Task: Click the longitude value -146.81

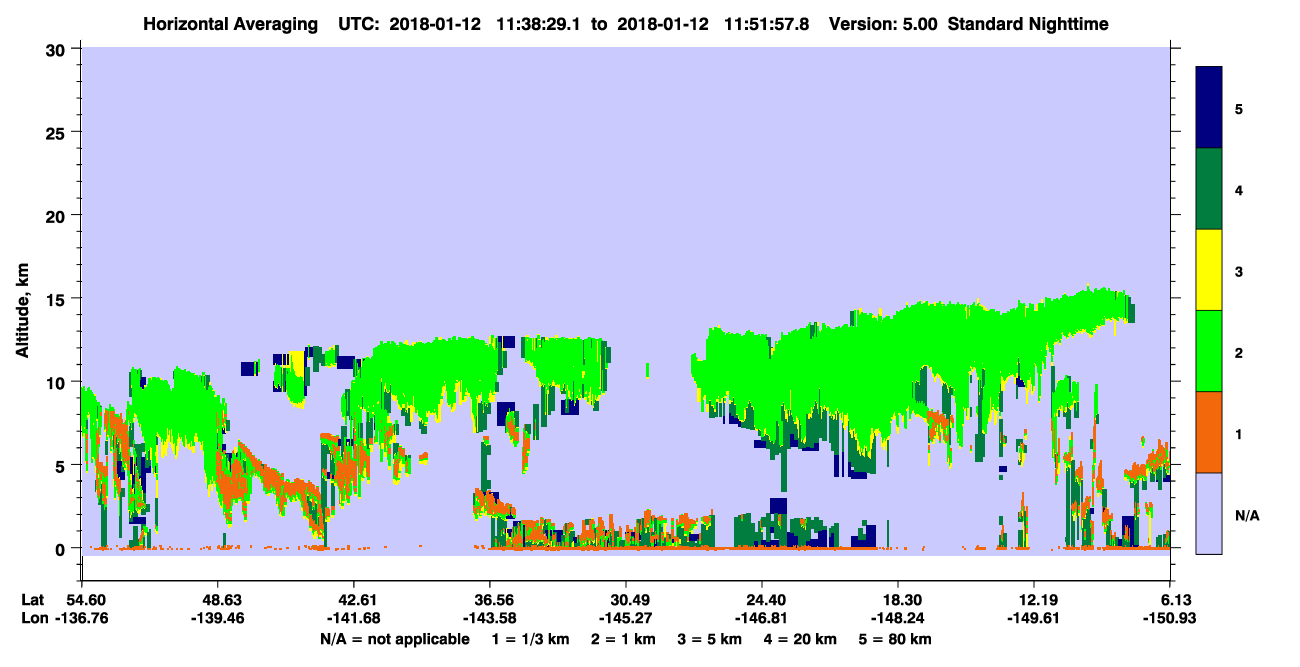Action: [x=762, y=618]
